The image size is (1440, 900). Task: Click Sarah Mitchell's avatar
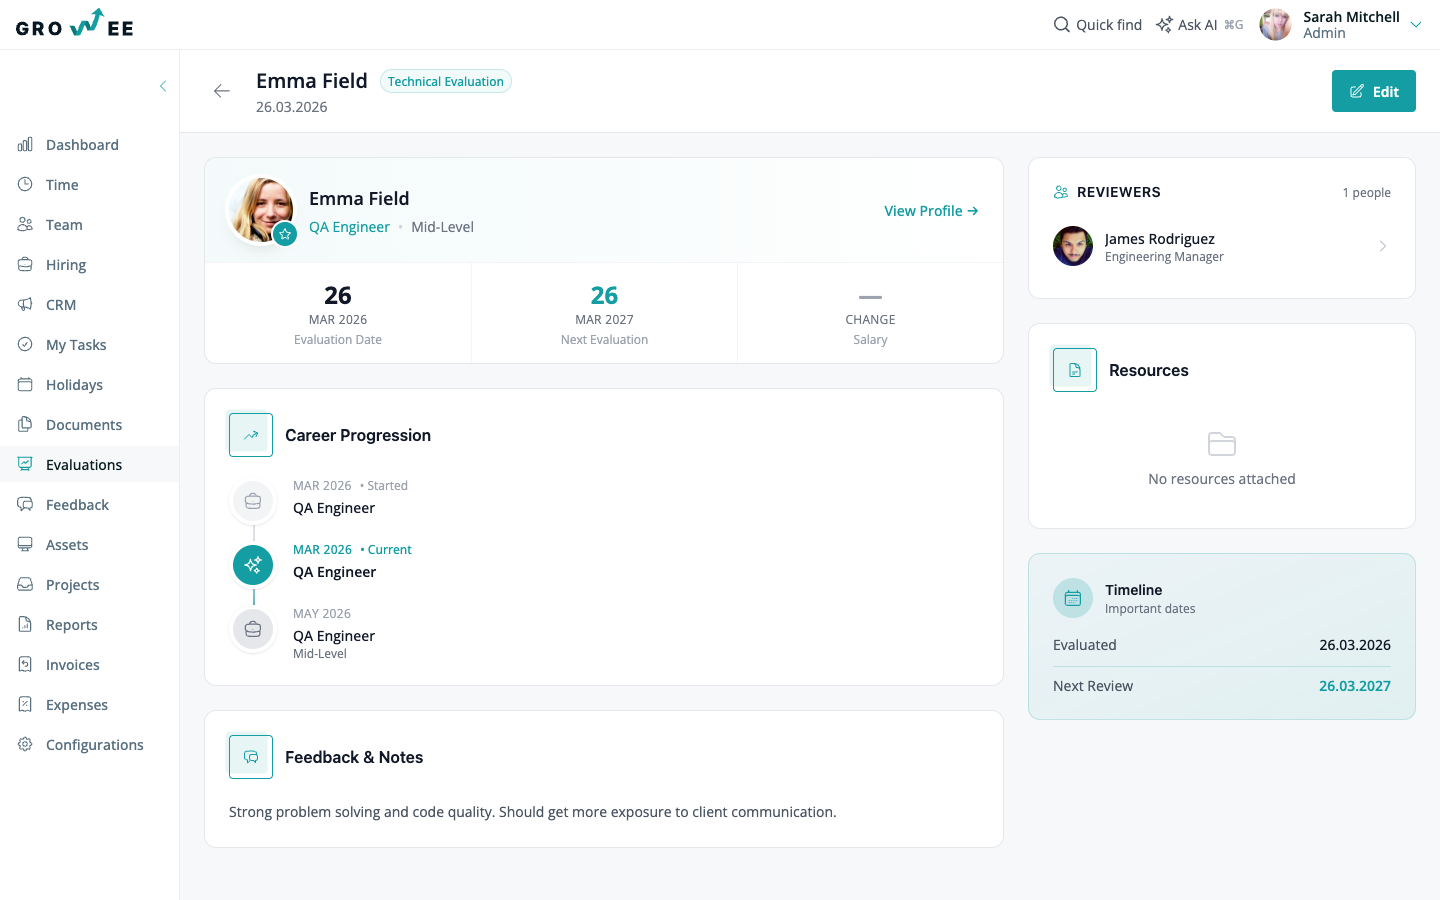(x=1275, y=24)
